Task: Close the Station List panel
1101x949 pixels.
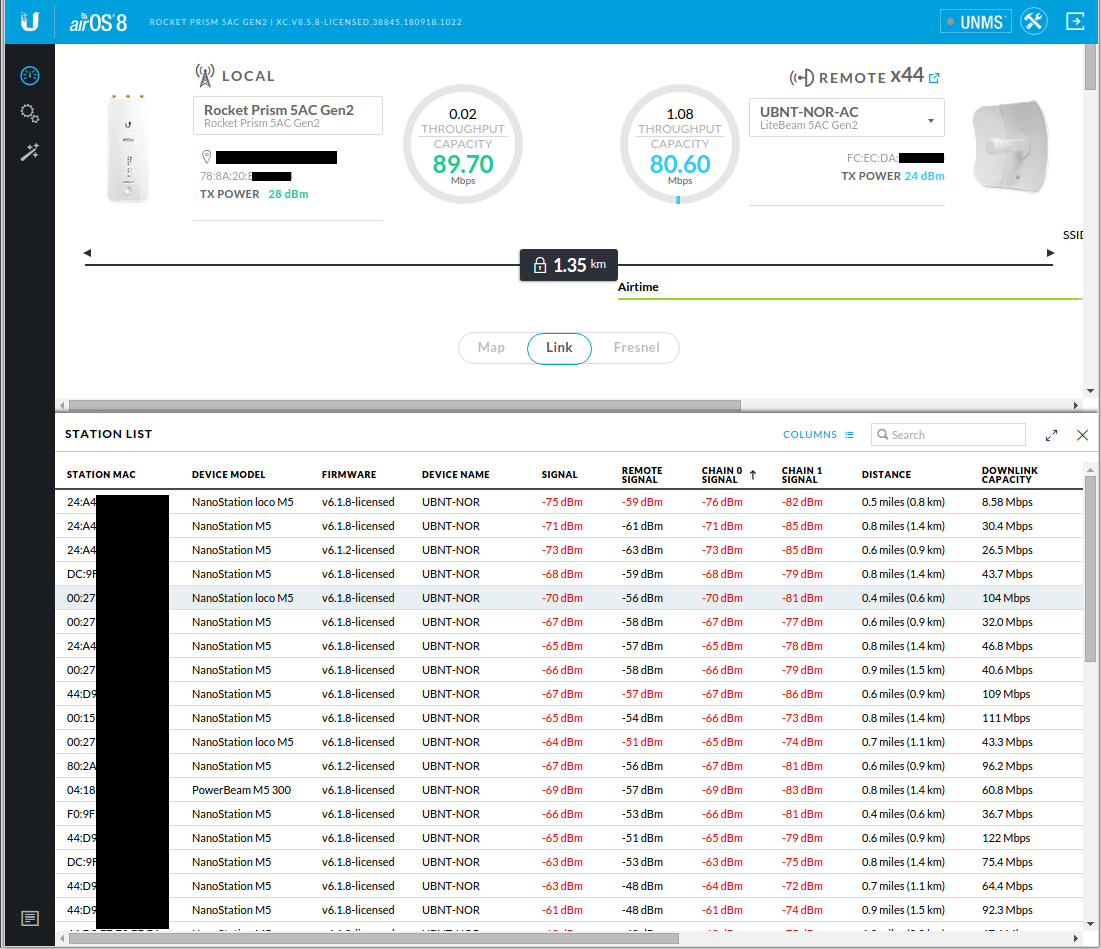Action: pyautogui.click(x=1082, y=435)
